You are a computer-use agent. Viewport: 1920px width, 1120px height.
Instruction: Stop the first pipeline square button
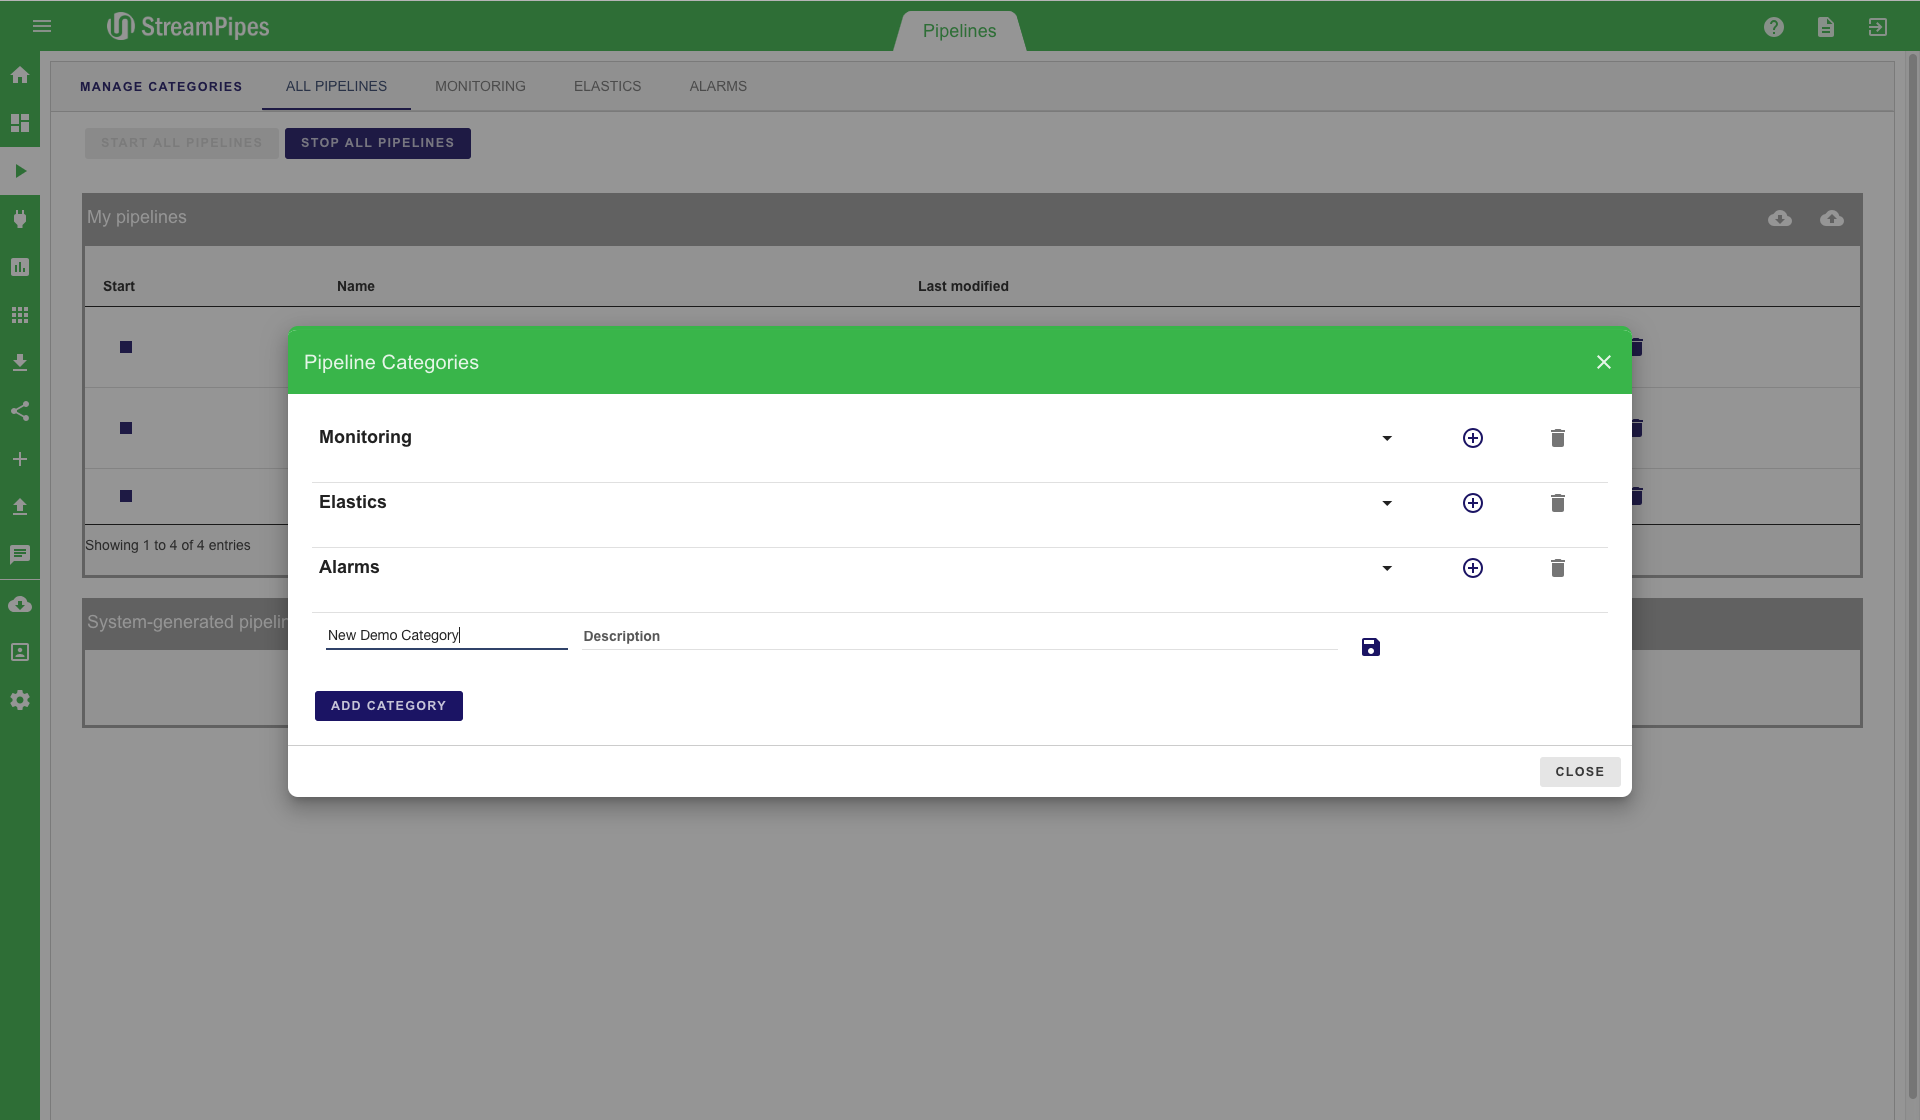click(x=126, y=347)
